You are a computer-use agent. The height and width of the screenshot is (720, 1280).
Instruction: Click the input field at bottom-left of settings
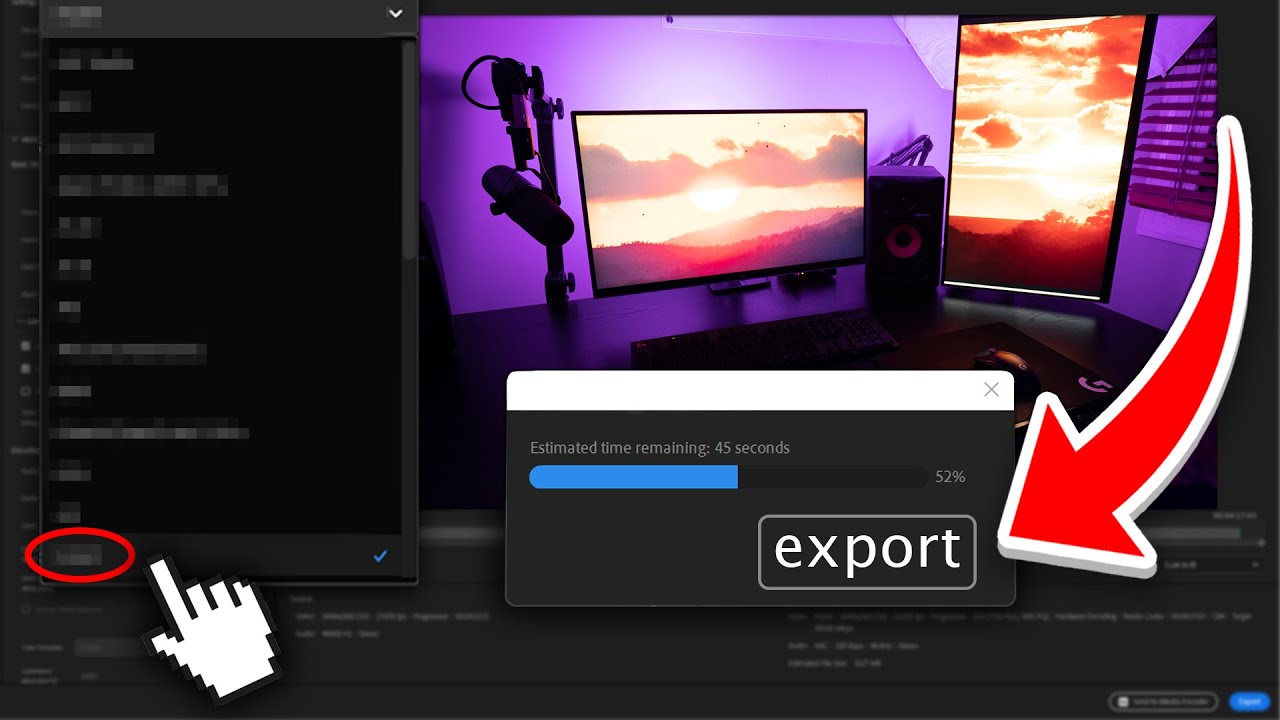[x=105, y=647]
